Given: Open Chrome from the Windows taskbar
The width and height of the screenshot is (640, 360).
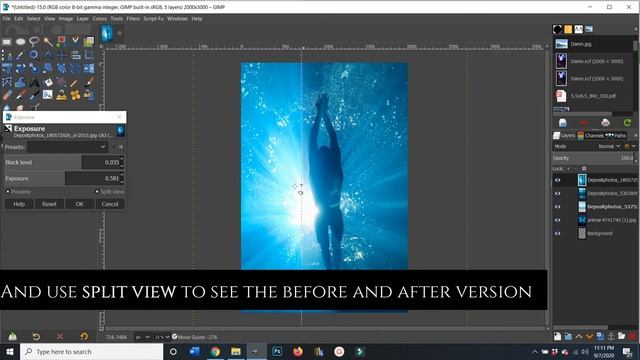Looking at the screenshot, I should (x=216, y=351).
